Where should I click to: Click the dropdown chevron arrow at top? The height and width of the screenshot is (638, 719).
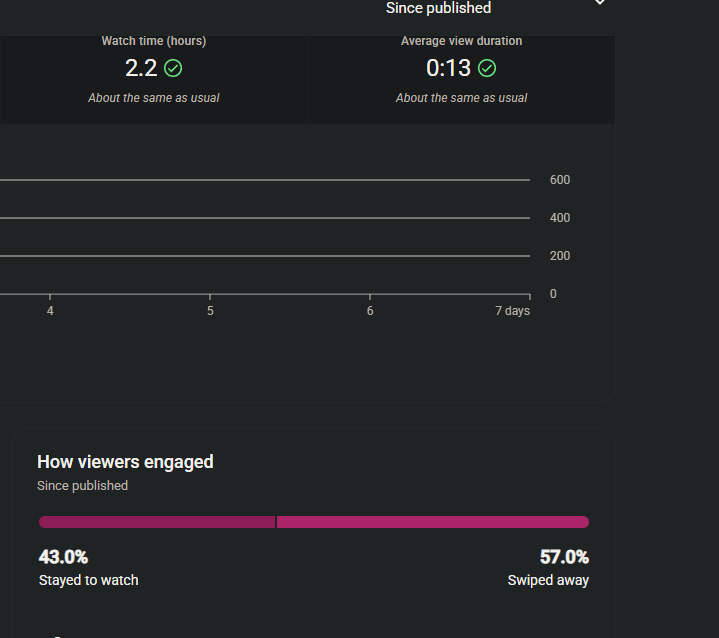(600, 4)
